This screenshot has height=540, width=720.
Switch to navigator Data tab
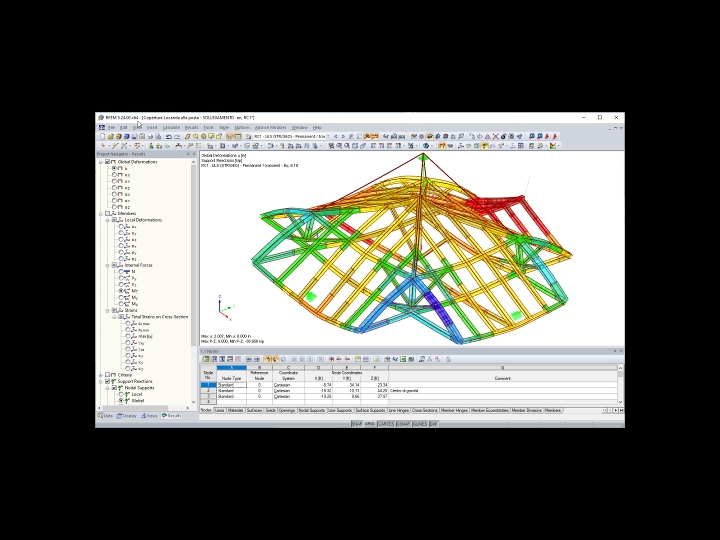coord(105,416)
